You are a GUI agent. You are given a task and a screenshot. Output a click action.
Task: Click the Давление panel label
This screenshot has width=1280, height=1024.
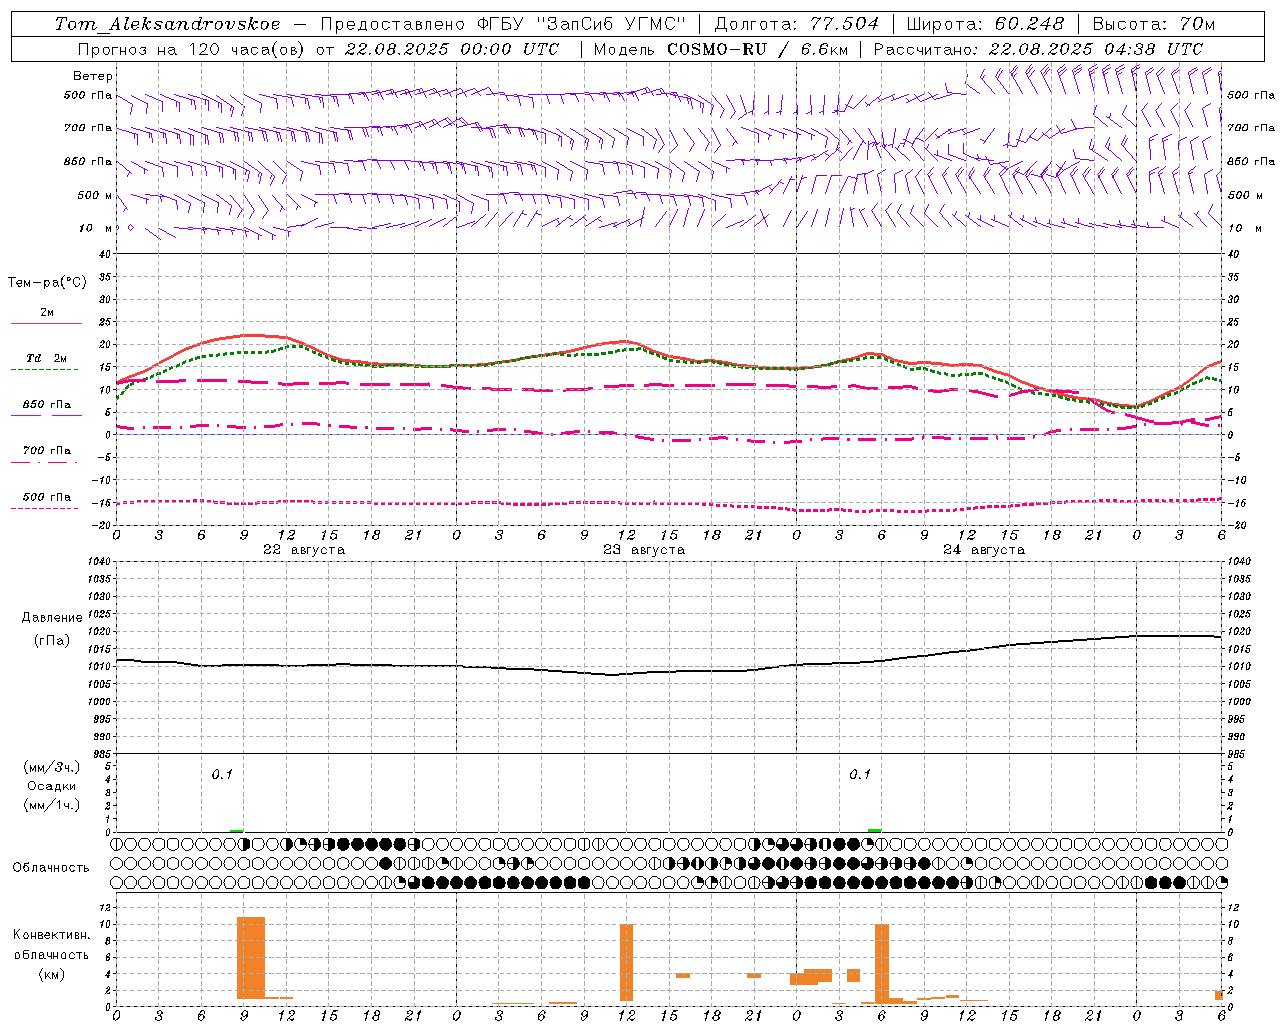(52, 618)
